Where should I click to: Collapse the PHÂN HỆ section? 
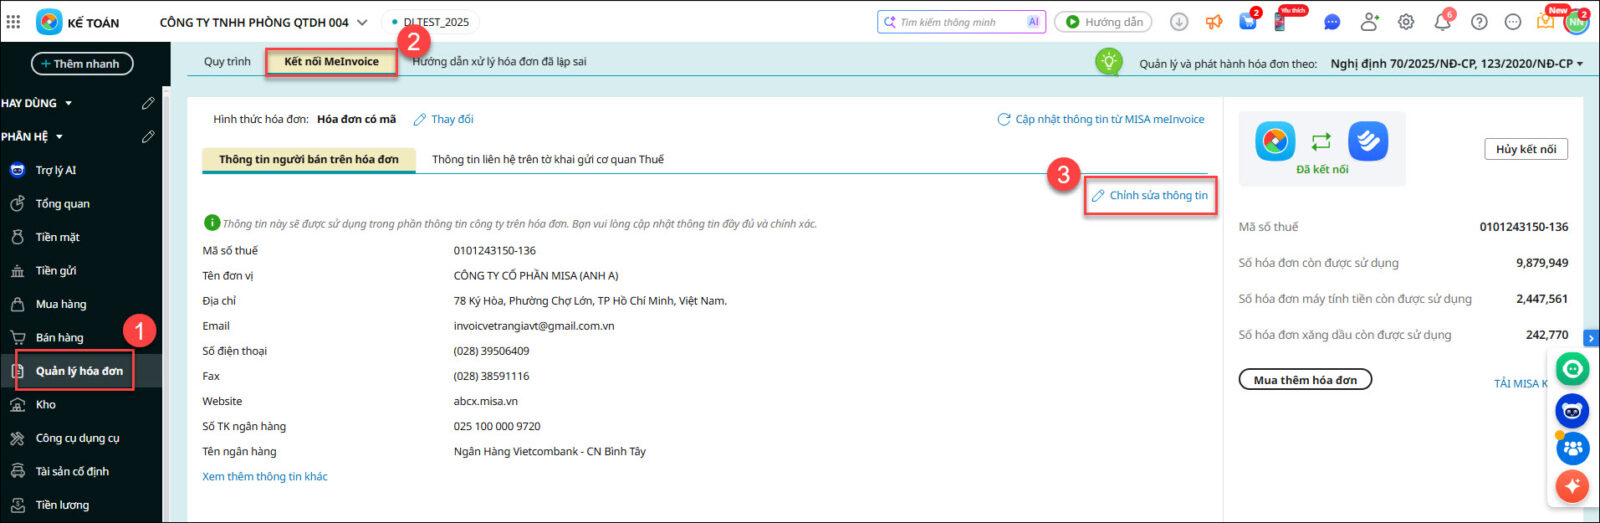[59, 136]
